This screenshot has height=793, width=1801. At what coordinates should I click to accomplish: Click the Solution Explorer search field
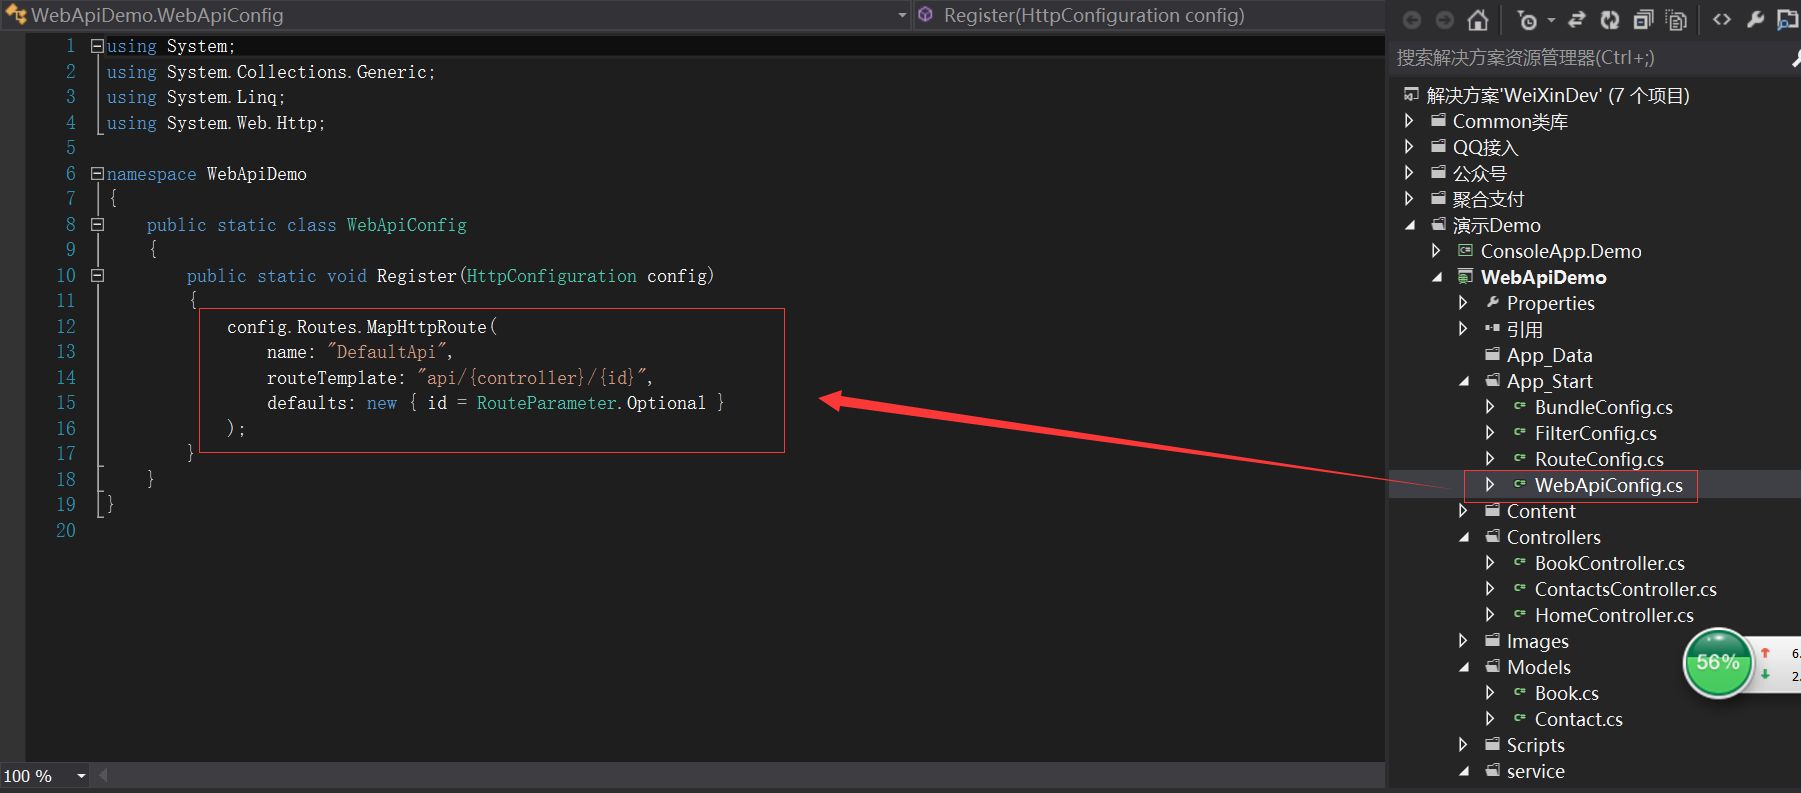pos(1590,58)
